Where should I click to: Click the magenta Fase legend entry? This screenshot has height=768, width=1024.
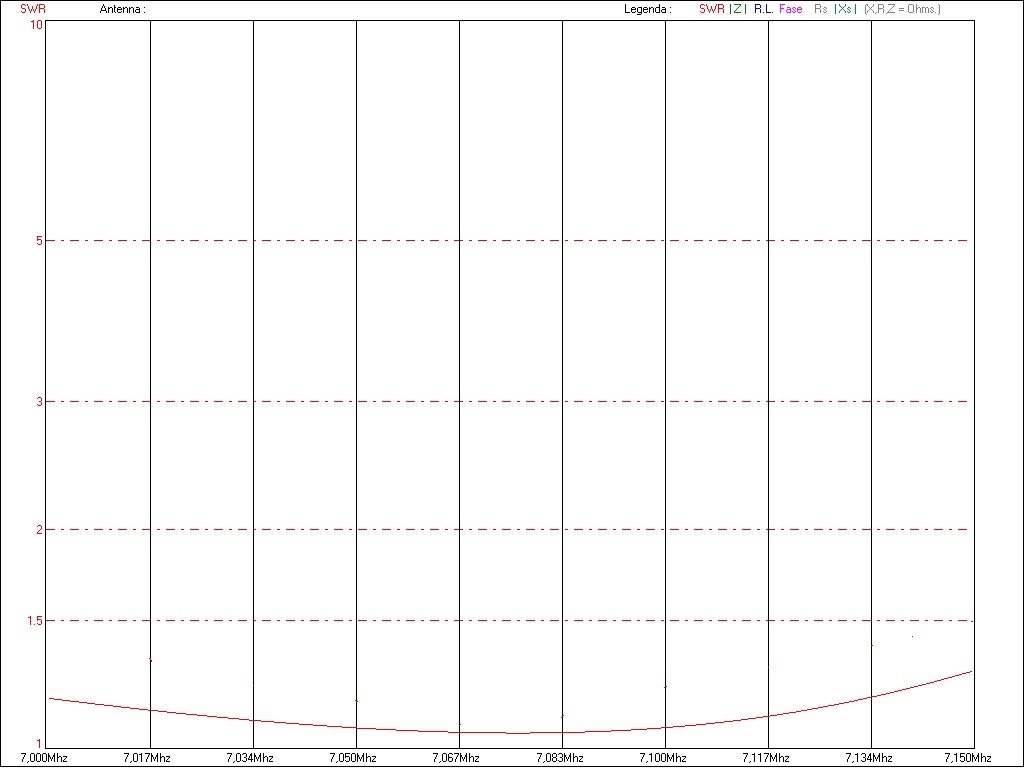790,9
